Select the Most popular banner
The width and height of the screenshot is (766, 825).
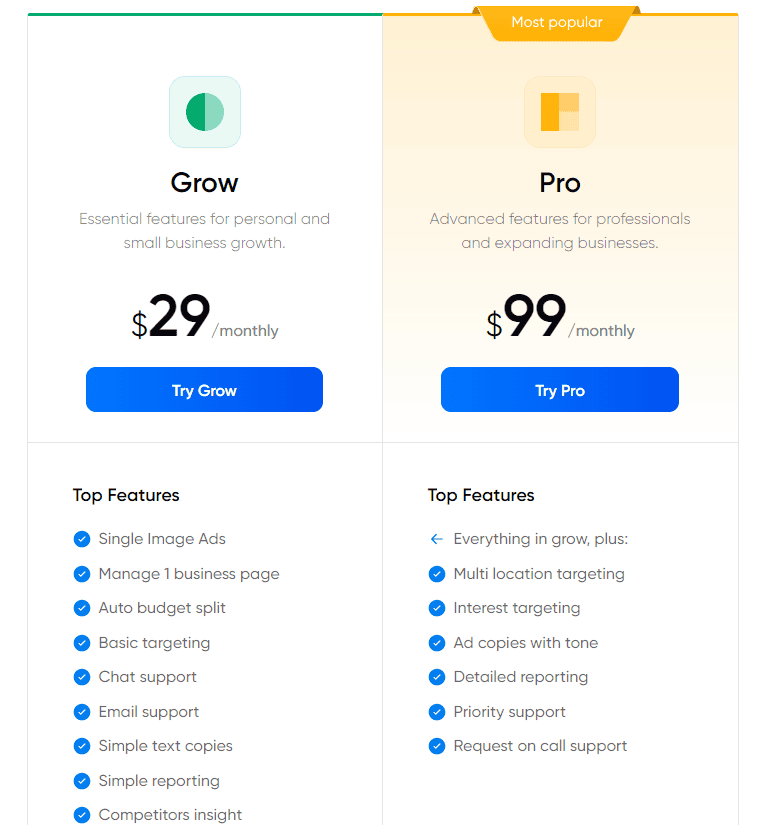(557, 22)
